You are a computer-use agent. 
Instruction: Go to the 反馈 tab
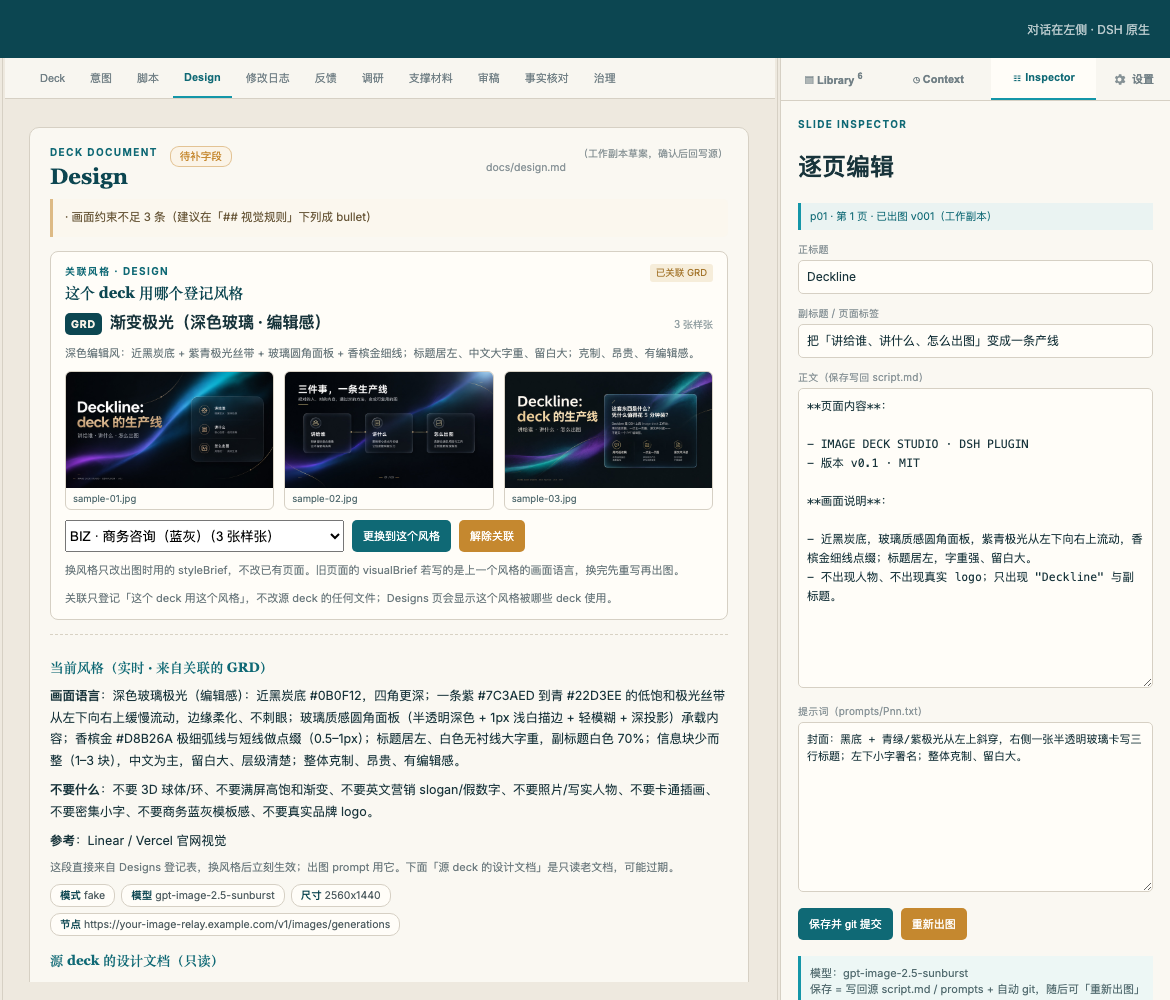[x=325, y=78]
